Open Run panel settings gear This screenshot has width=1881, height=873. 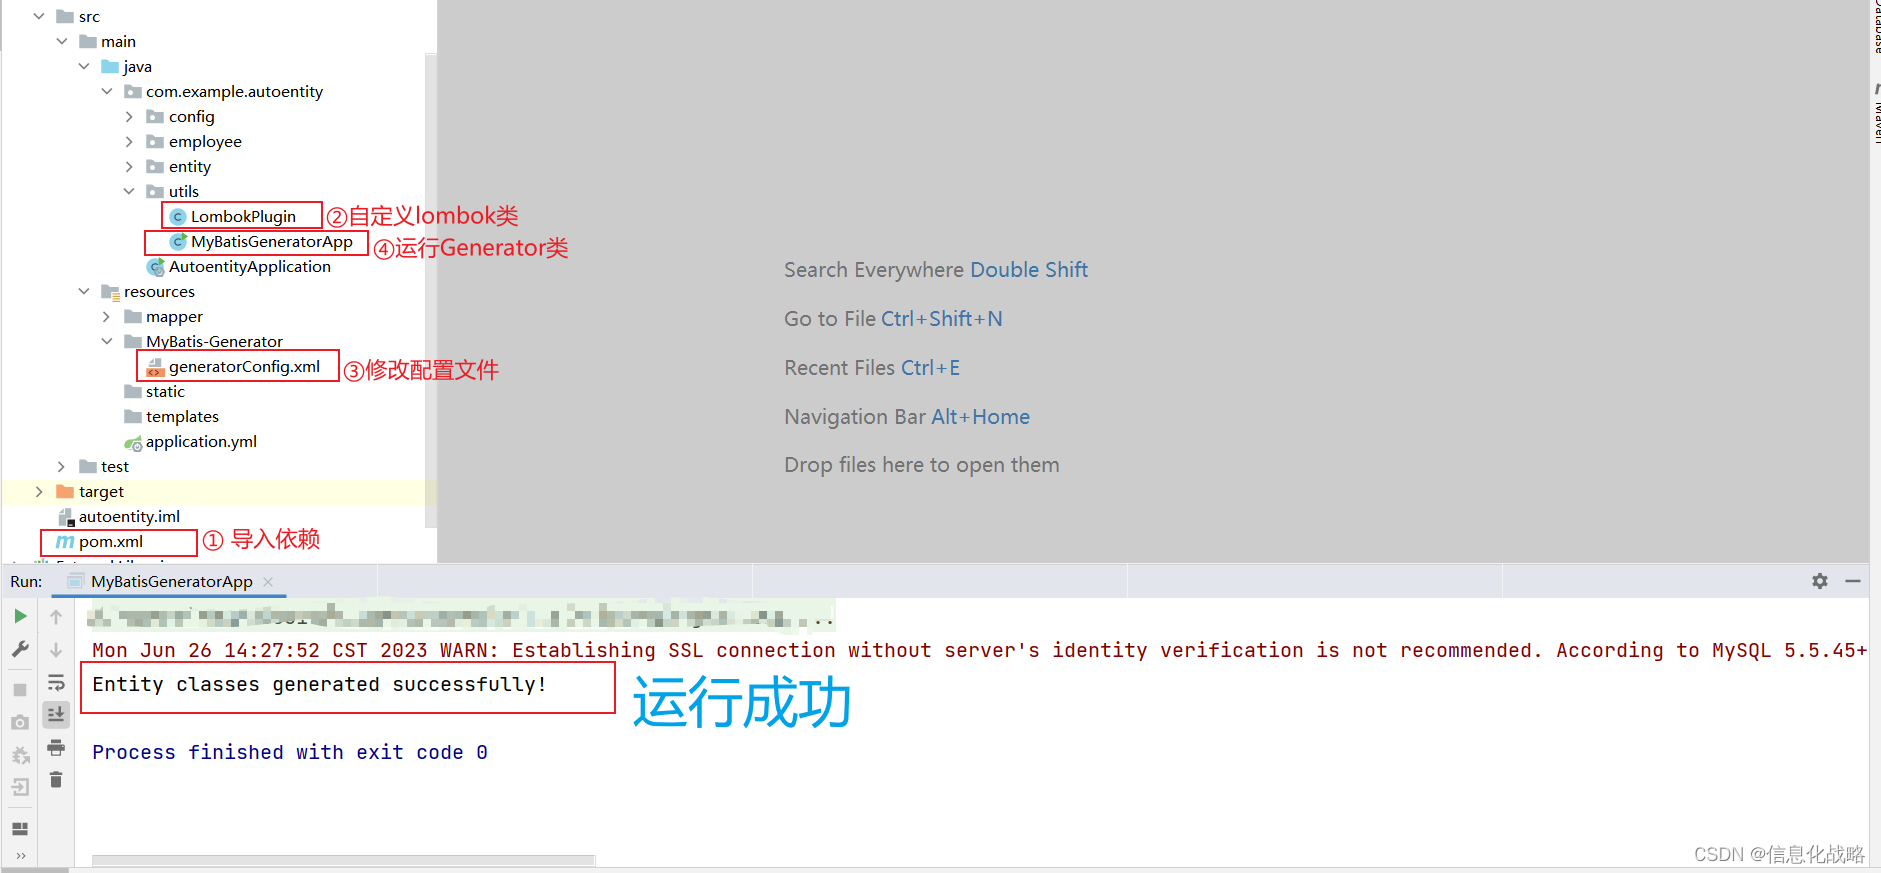[1820, 581]
